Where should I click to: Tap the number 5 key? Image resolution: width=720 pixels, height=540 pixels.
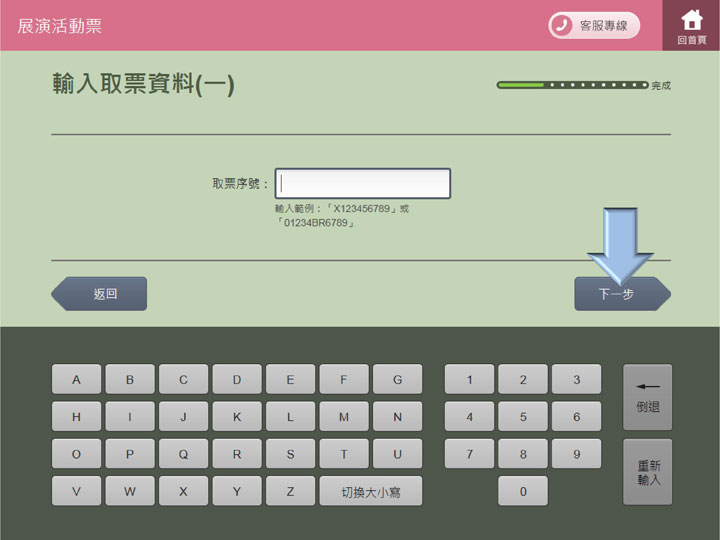tap(523, 417)
